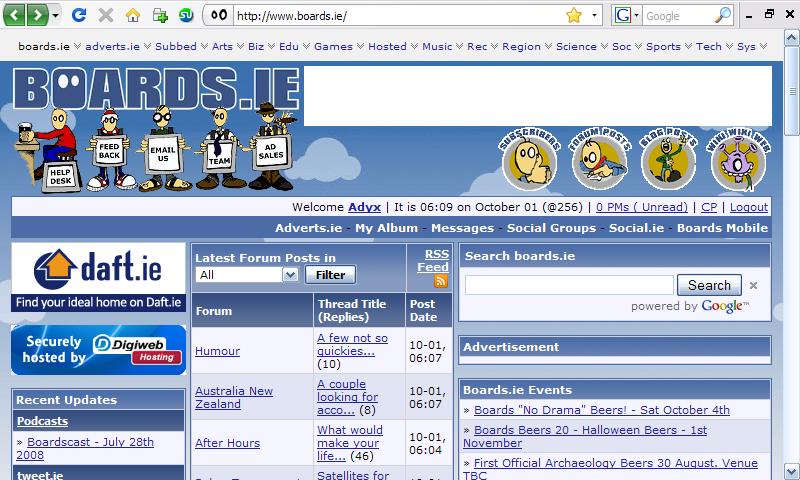800x480 pixels.
Task: Reload the page with the Refresh icon
Action: 79,15
